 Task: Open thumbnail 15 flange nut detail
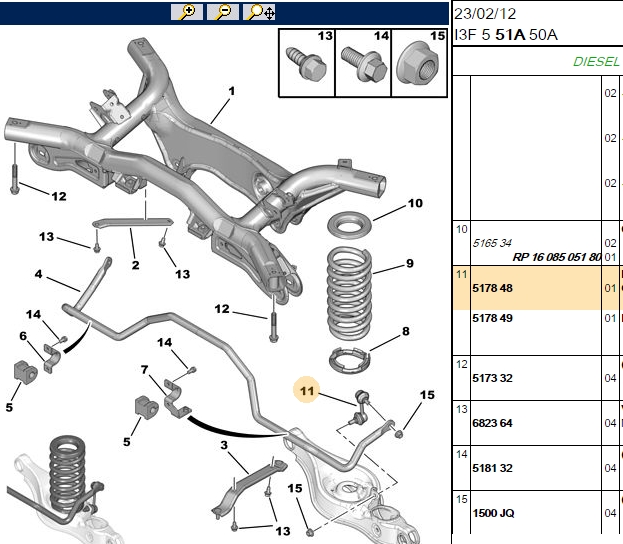pos(419,63)
